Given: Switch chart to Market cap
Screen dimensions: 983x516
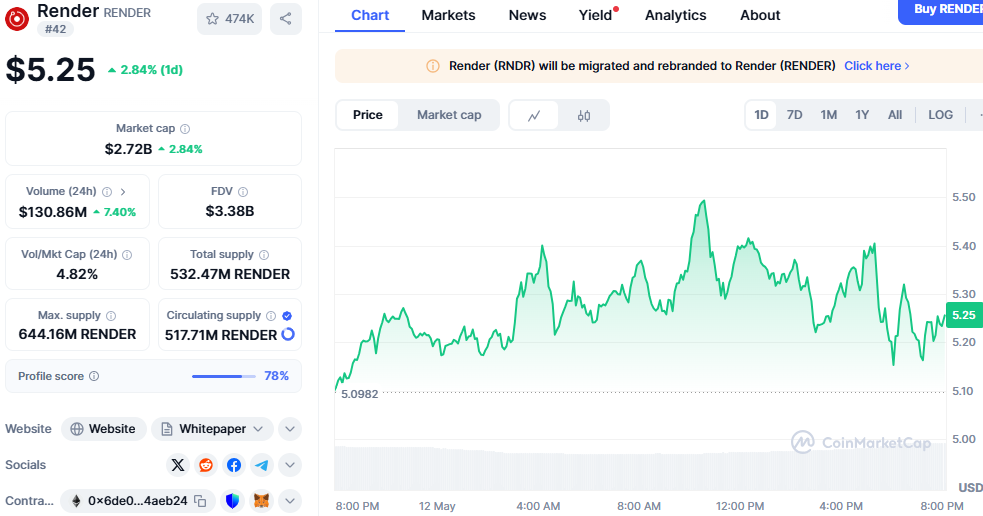Looking at the screenshot, I should [449, 115].
